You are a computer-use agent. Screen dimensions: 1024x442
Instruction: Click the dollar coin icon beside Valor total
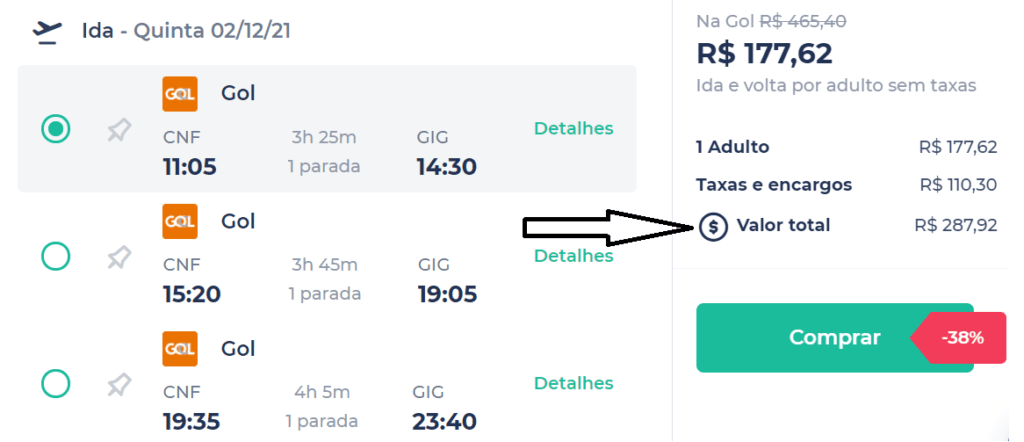713,227
